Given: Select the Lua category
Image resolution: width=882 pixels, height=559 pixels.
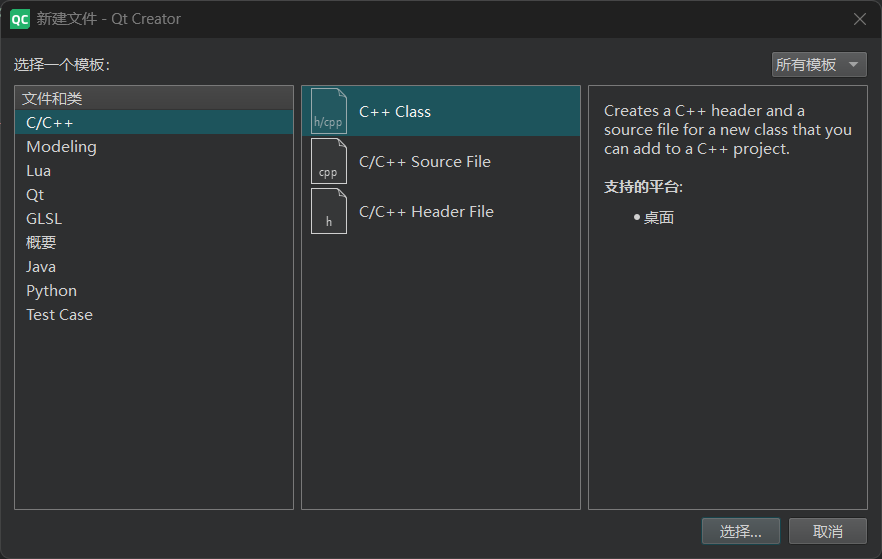Looking at the screenshot, I should pyautogui.click(x=154, y=171).
